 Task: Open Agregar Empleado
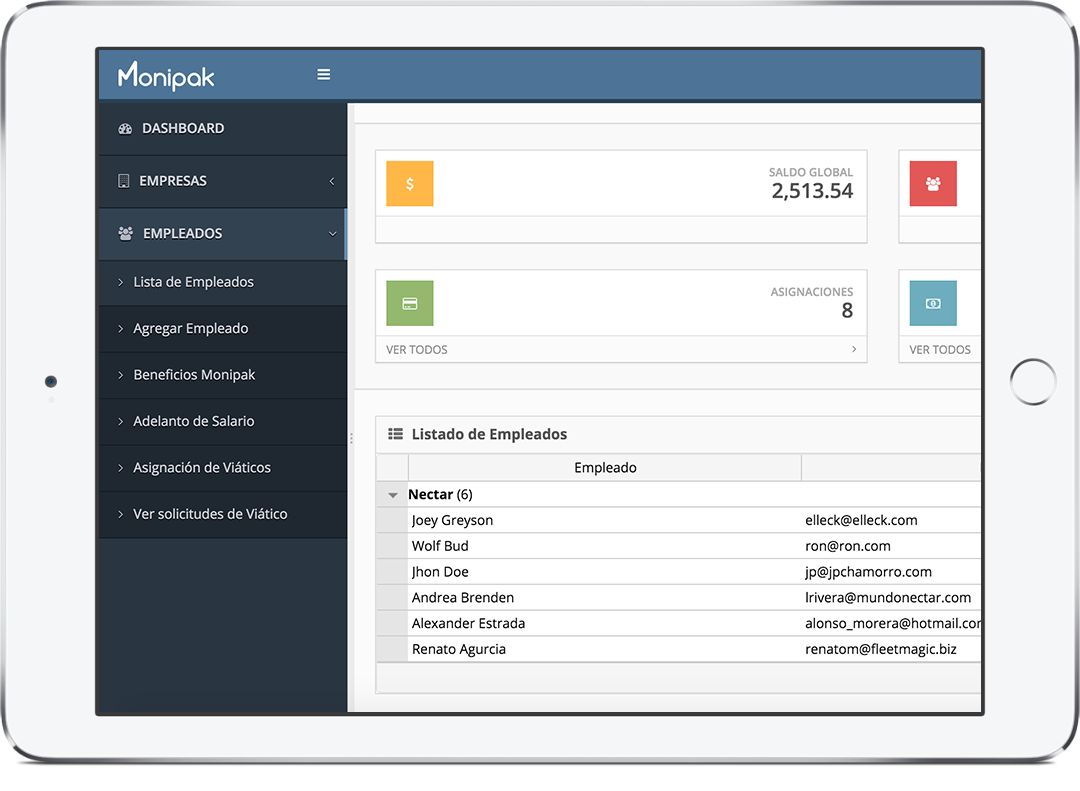pyautogui.click(x=222, y=329)
